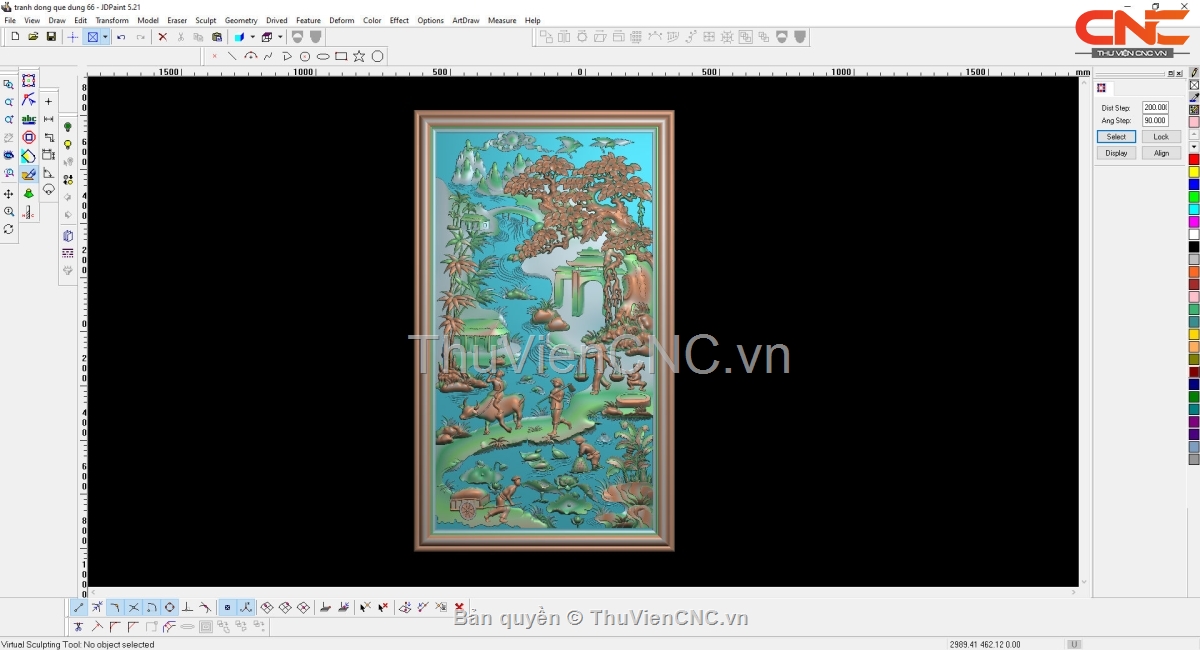Select the eyedropper color picker icon
The image size is (1200, 650).
pyautogui.click(x=1194, y=98)
